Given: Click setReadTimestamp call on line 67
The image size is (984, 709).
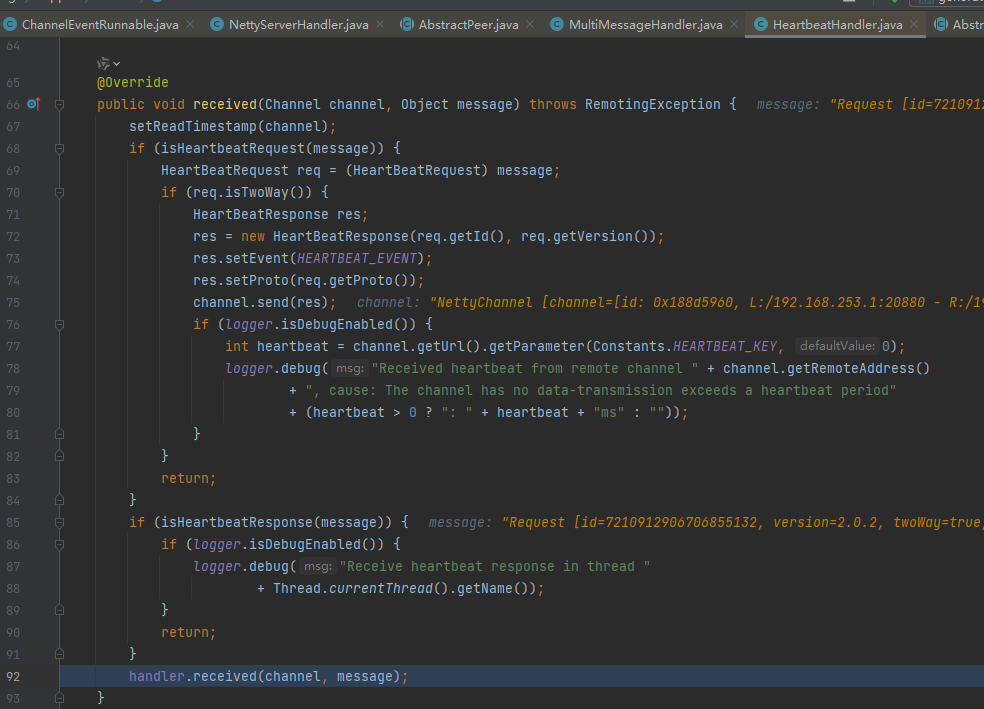Looking at the screenshot, I should tap(233, 126).
